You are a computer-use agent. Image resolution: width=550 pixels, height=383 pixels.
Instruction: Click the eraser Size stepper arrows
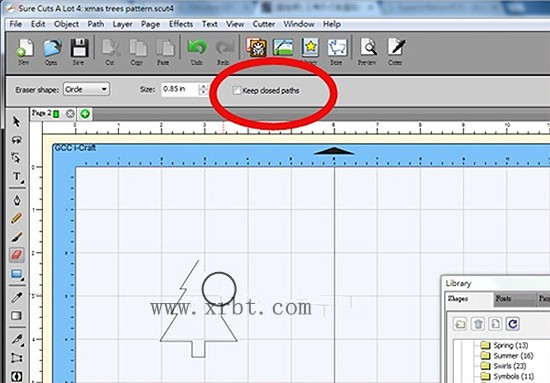tap(202, 89)
